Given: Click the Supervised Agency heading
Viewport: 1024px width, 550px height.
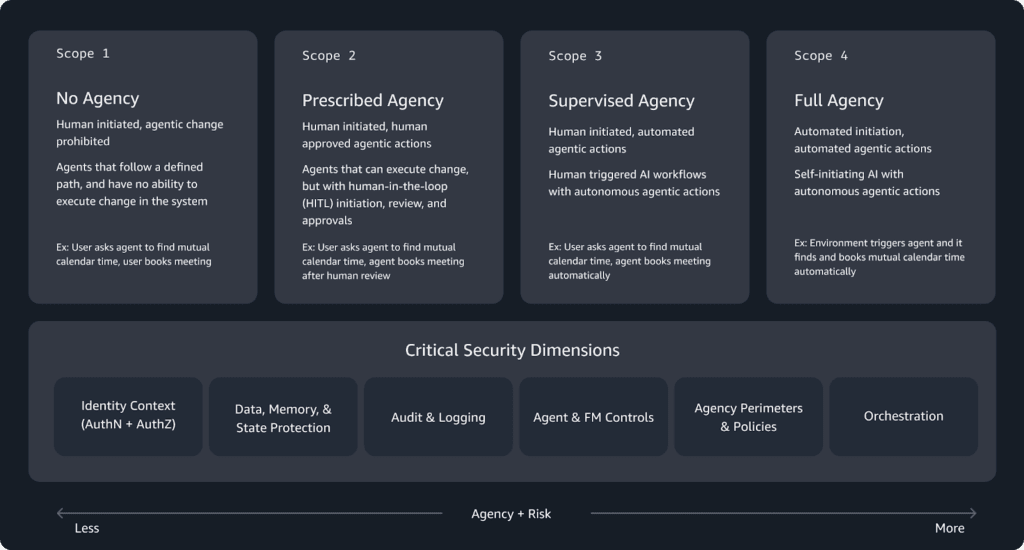Looking at the screenshot, I should (621, 100).
